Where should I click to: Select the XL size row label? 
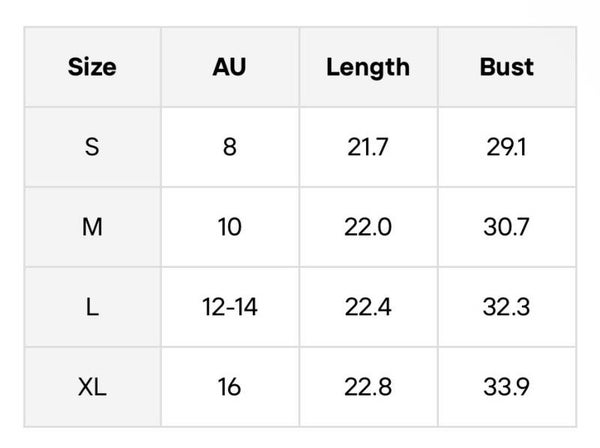(x=92, y=386)
